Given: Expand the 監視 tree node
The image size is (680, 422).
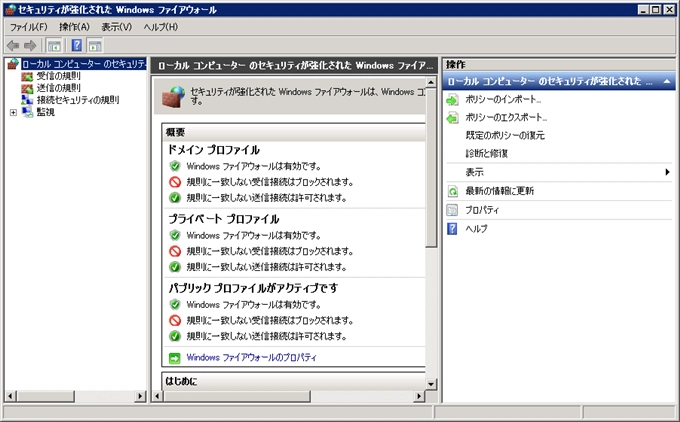Looking at the screenshot, I should (13, 113).
